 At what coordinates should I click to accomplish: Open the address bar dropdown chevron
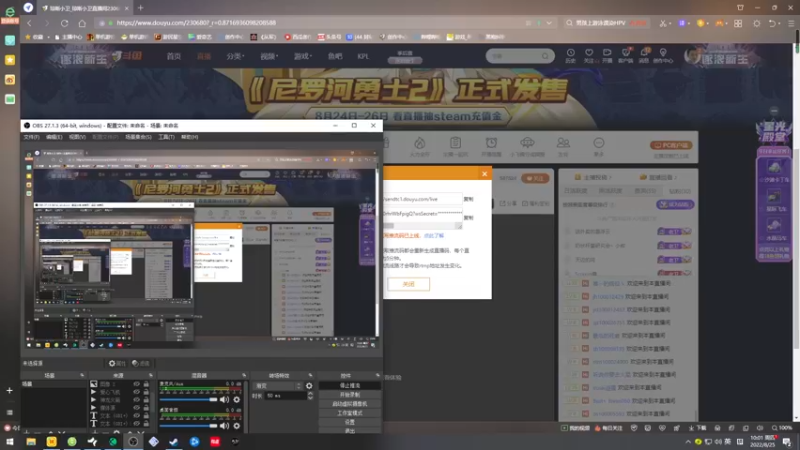click(549, 23)
